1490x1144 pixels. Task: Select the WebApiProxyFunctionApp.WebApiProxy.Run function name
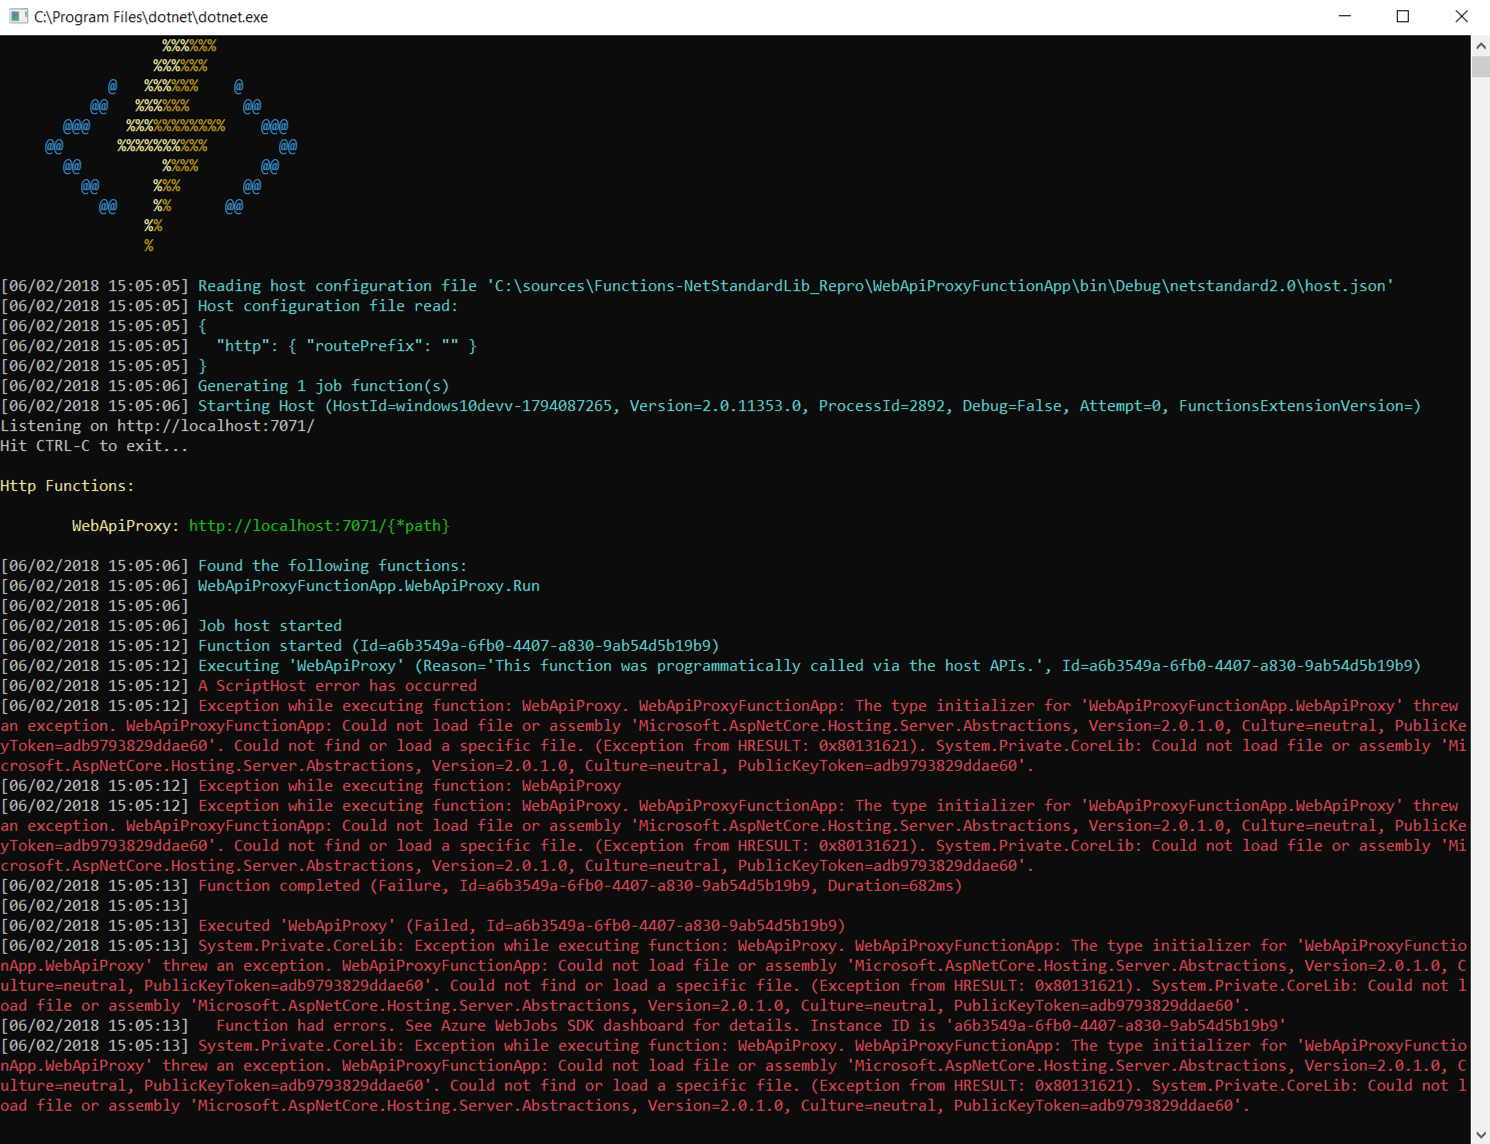[x=368, y=585]
